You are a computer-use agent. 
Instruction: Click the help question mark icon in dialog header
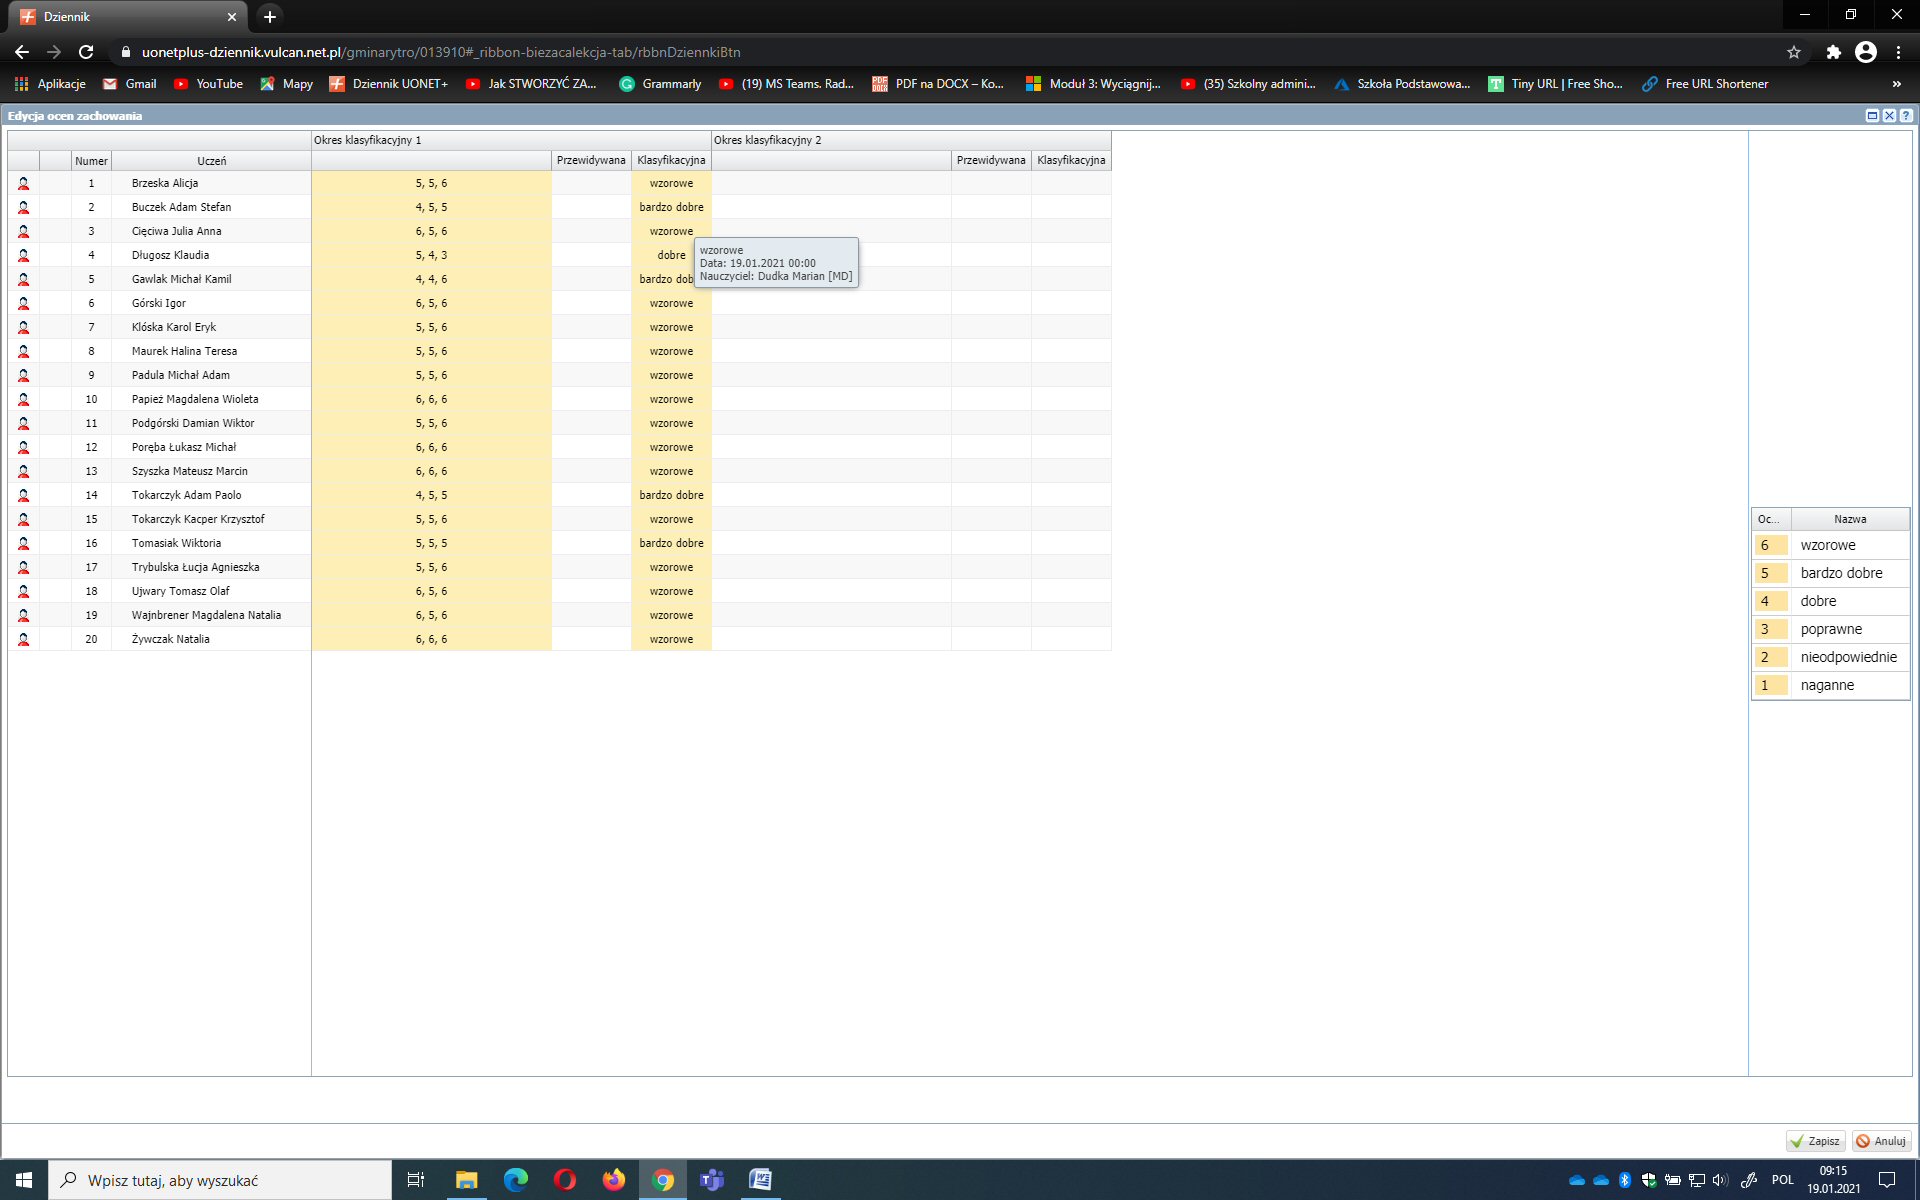(x=1906, y=116)
